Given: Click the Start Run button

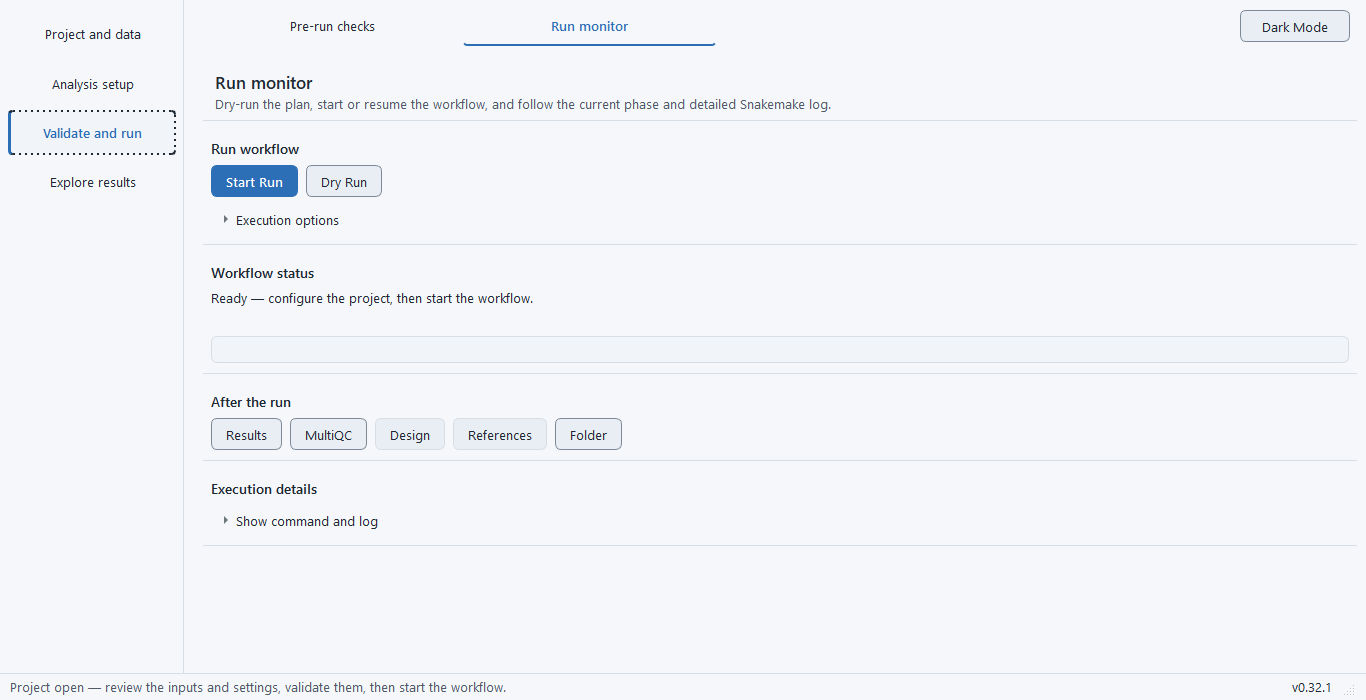Looking at the screenshot, I should click(x=254, y=182).
